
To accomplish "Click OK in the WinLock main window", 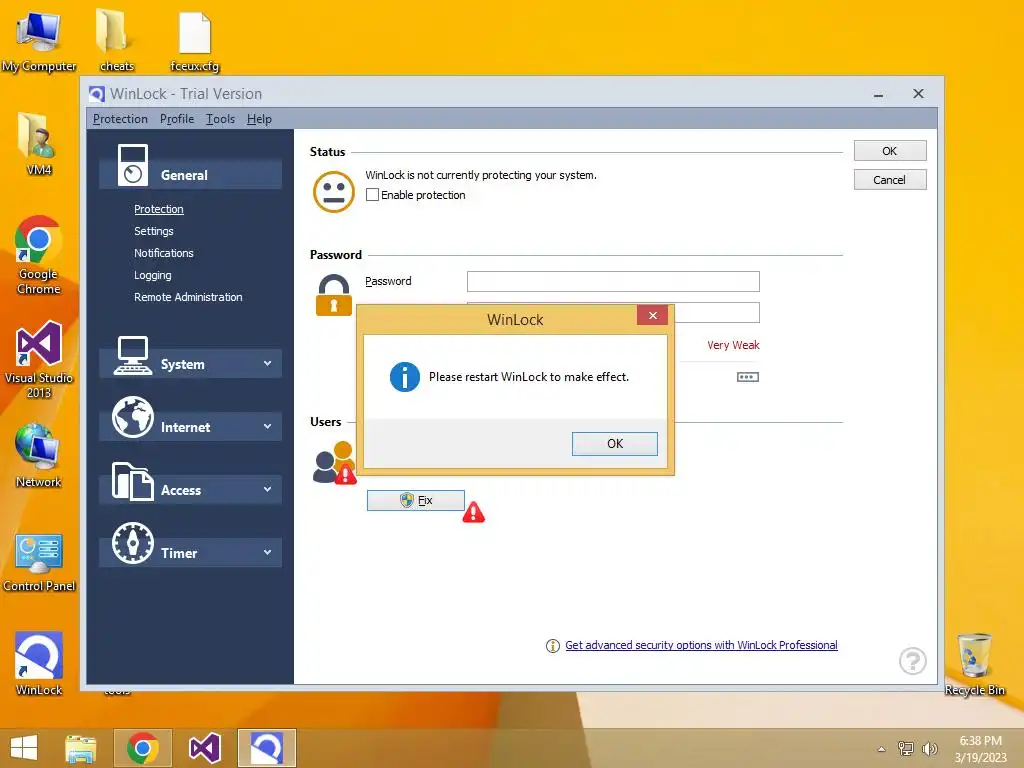I will [x=889, y=151].
